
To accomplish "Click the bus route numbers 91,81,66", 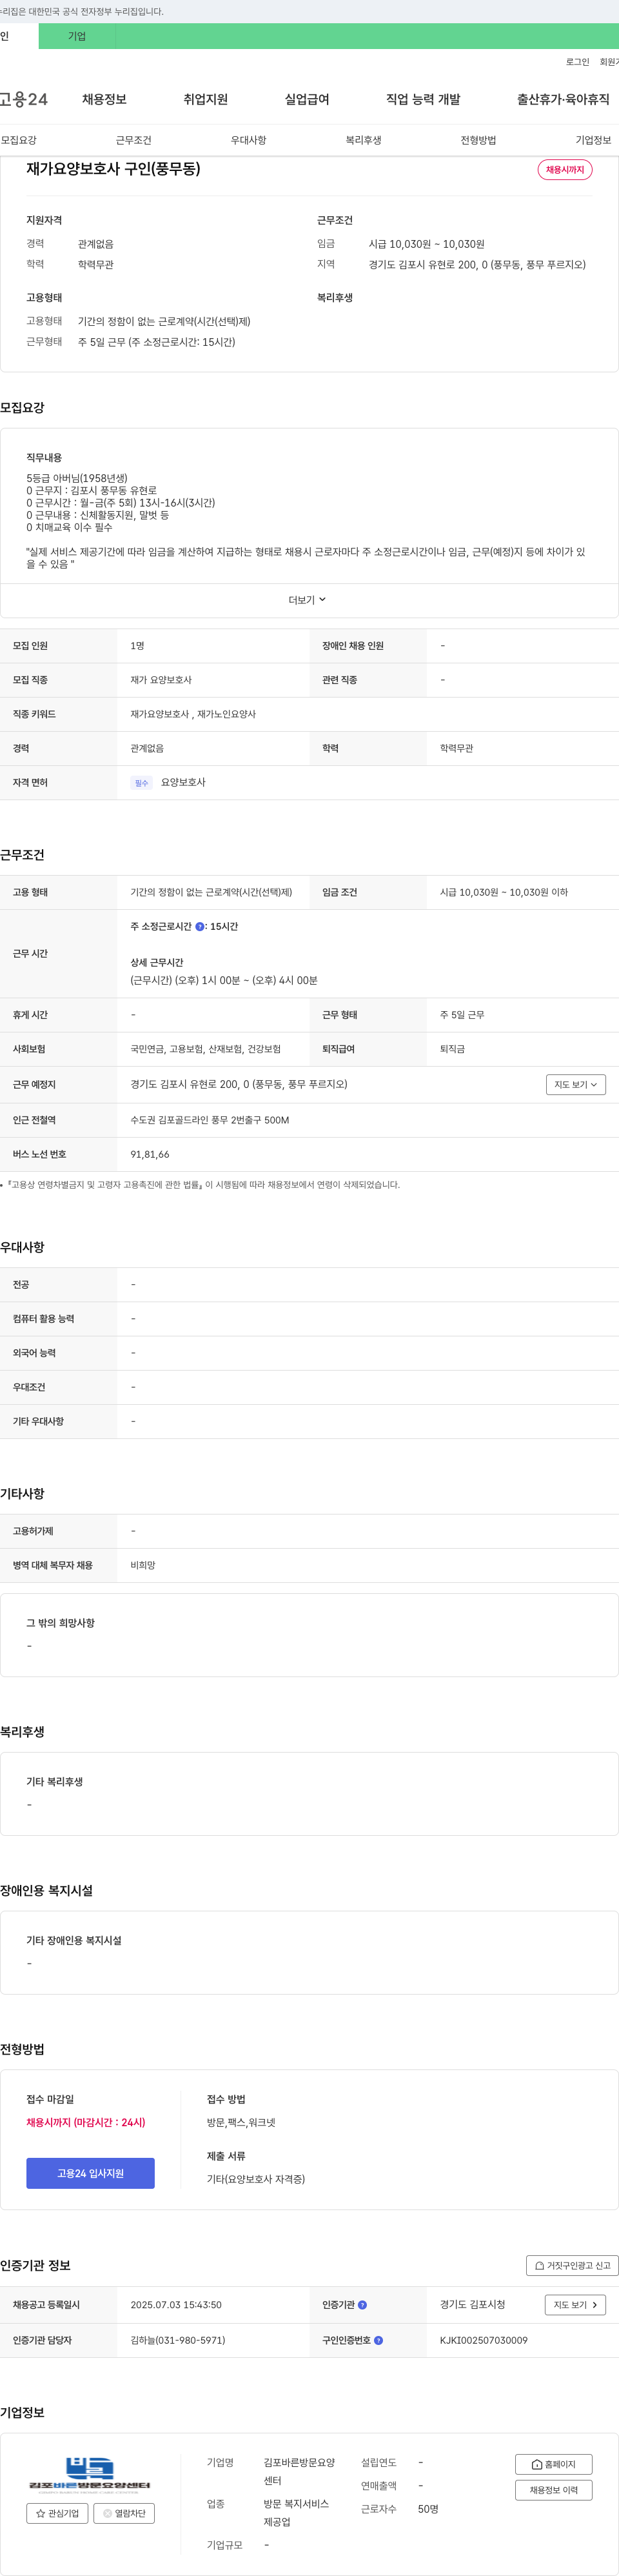I will click(x=150, y=1154).
